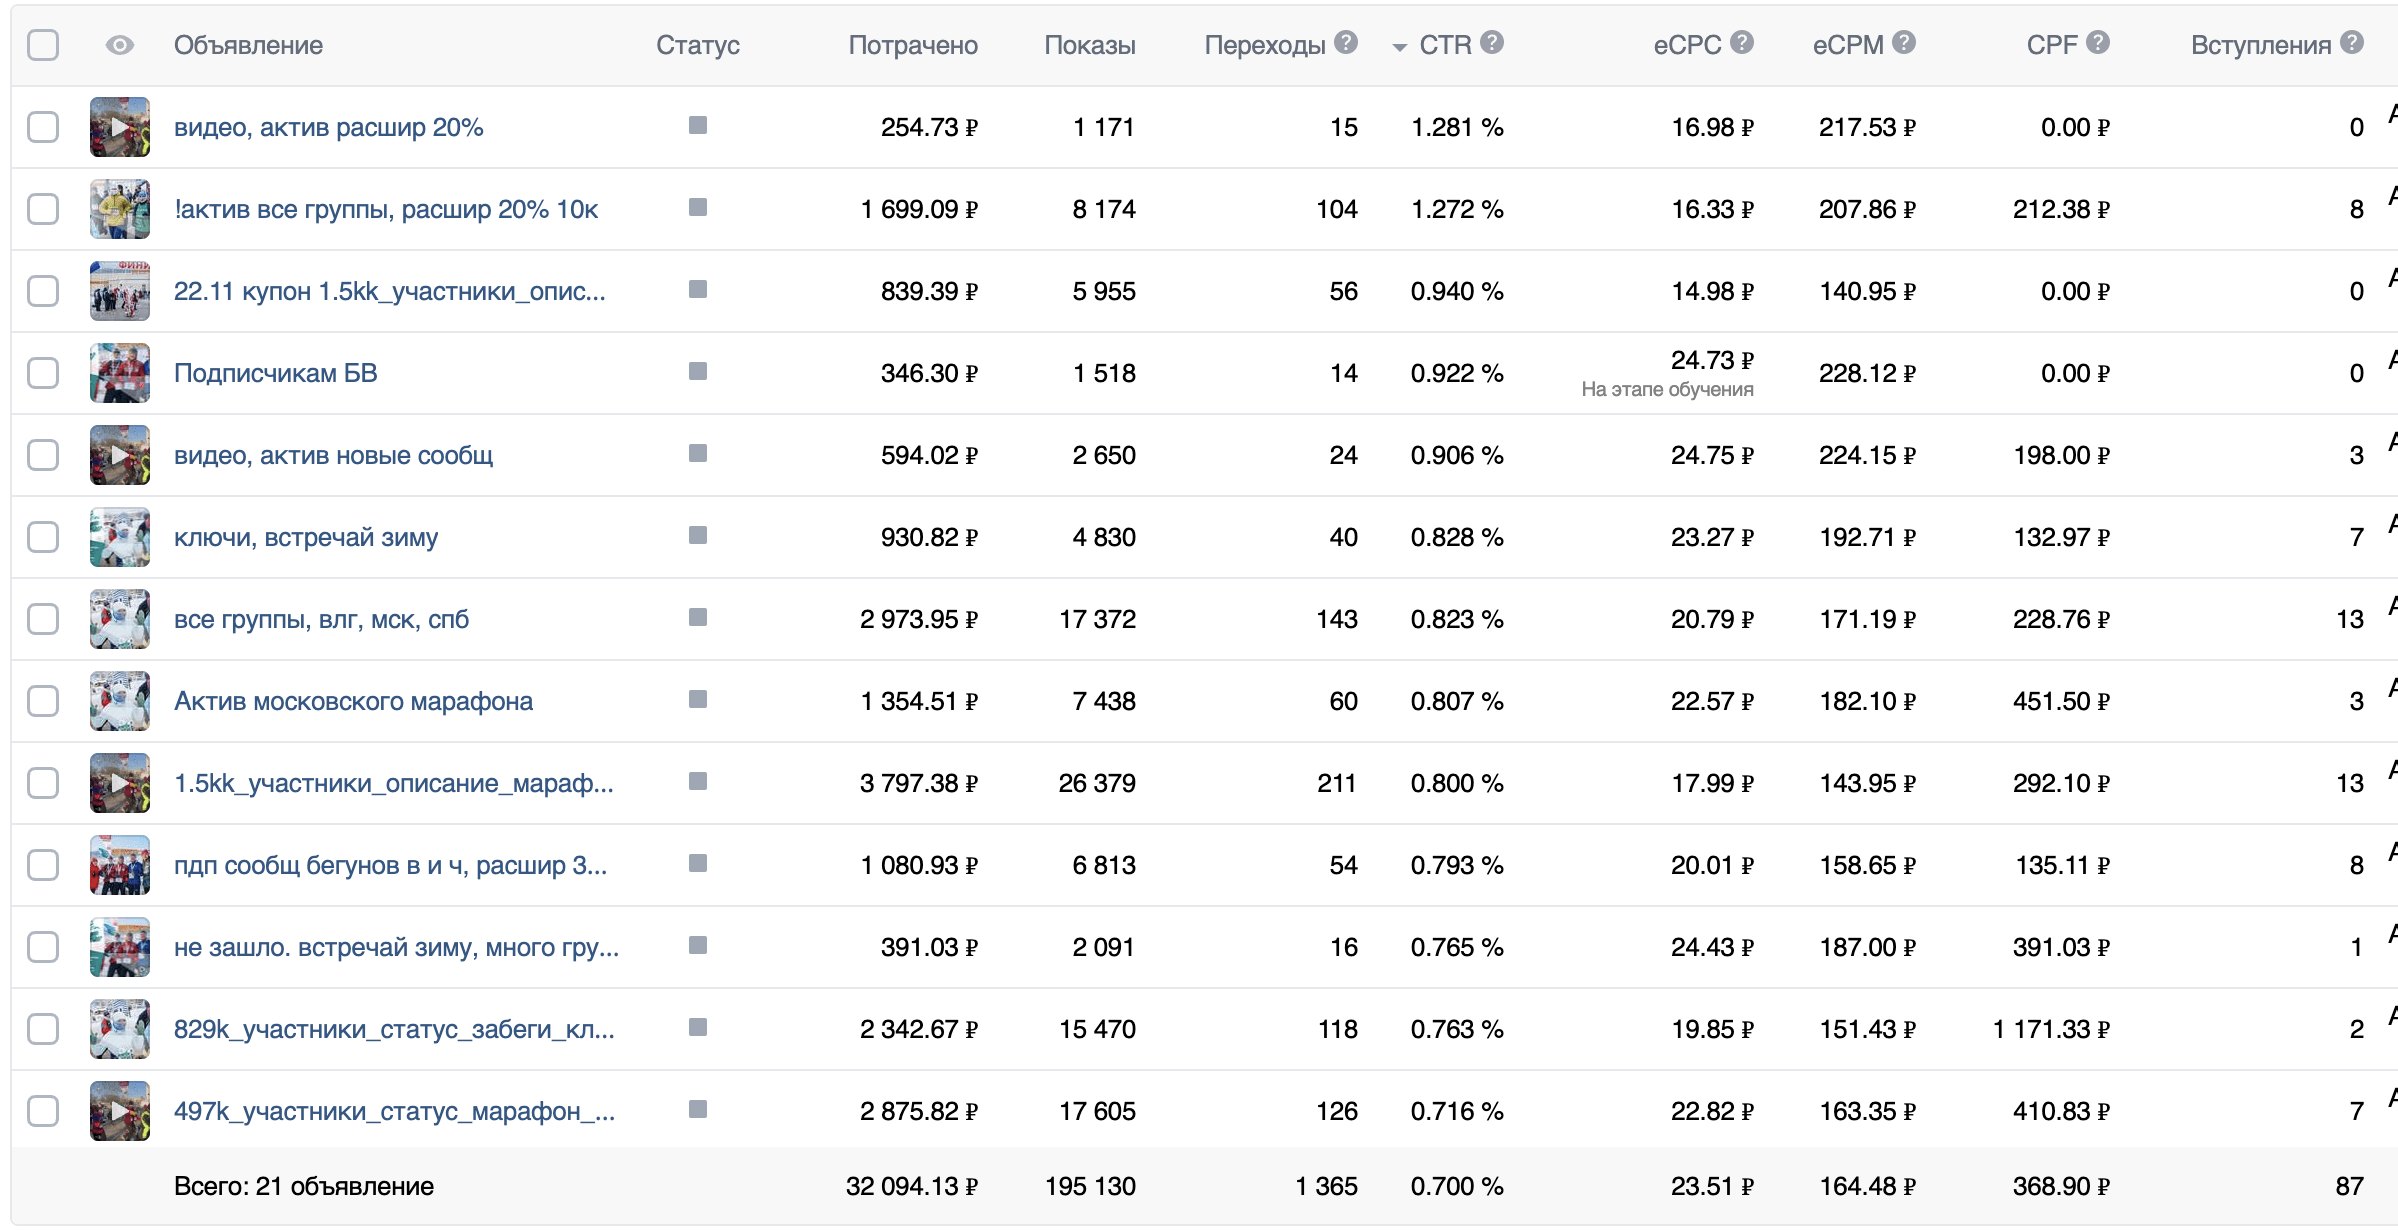Click the Статус column header
The height and width of the screenshot is (1230, 2398).
pyautogui.click(x=697, y=45)
